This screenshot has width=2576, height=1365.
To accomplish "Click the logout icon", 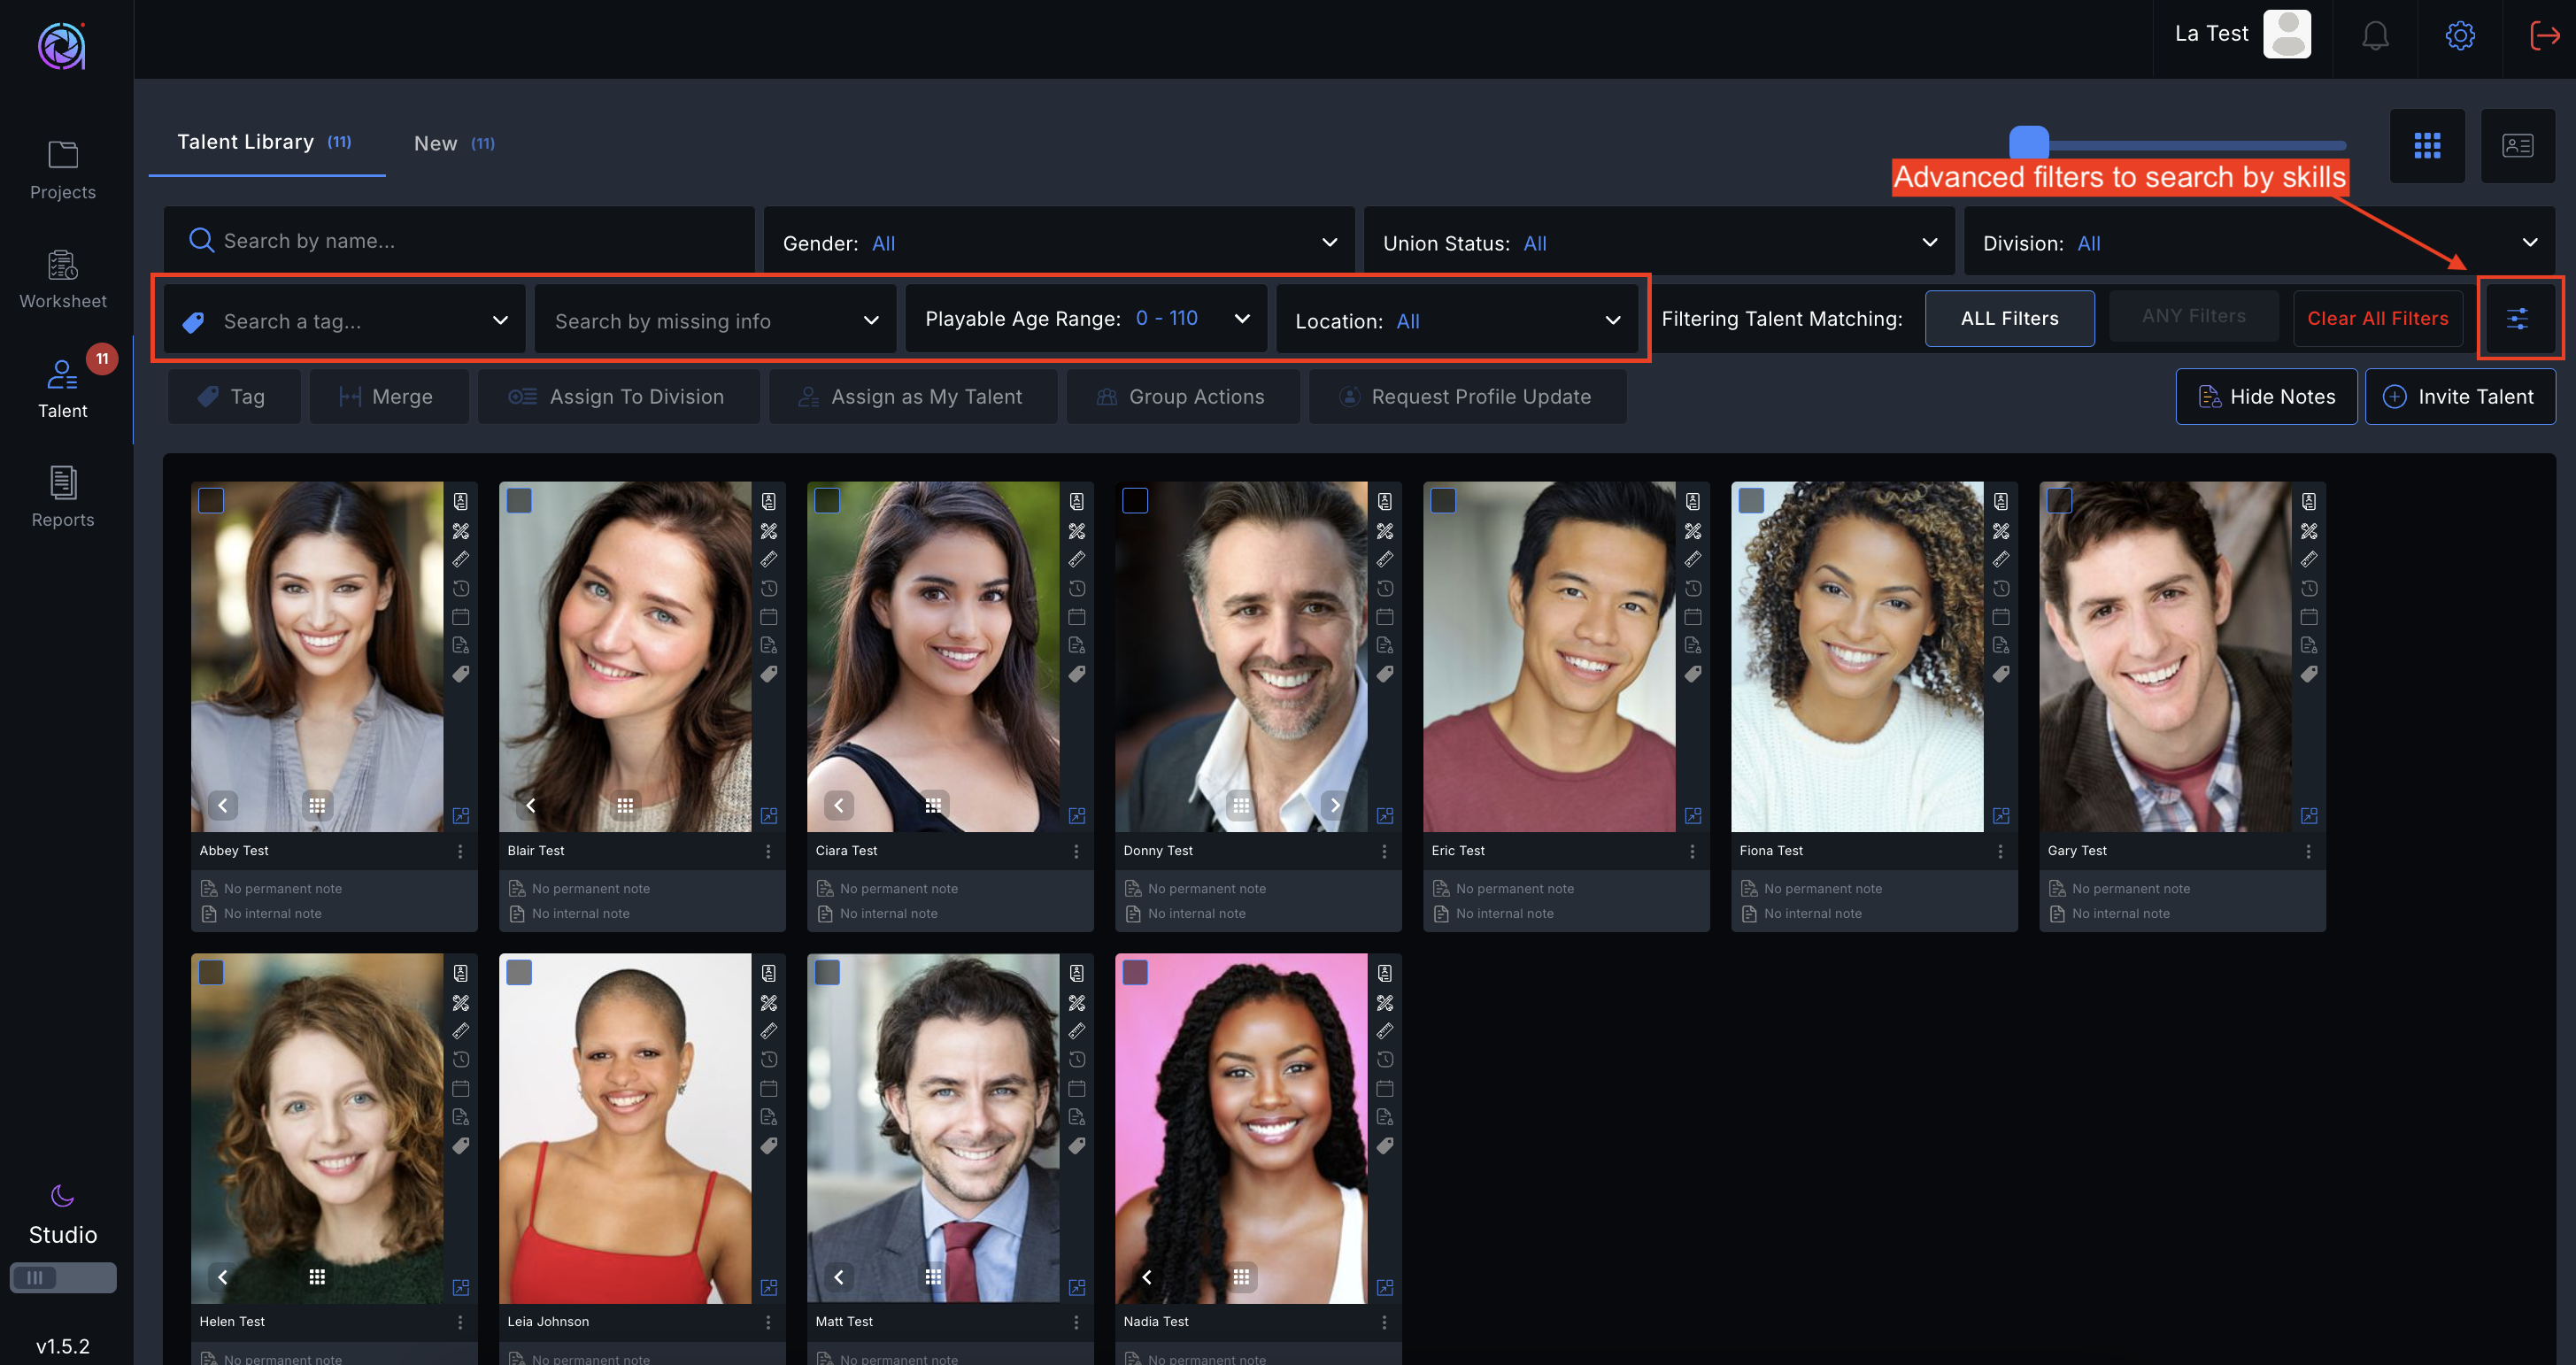I will coord(2543,37).
